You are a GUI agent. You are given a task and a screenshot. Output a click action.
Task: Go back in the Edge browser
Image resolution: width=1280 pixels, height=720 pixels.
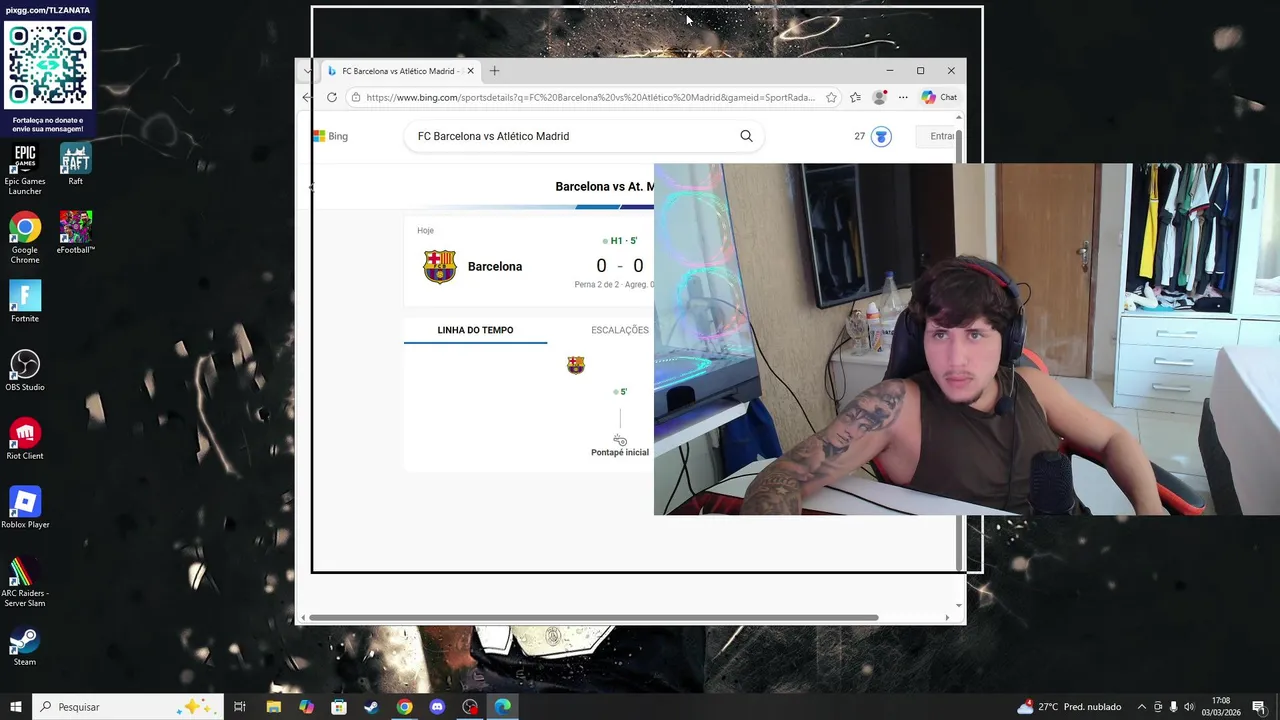307,97
